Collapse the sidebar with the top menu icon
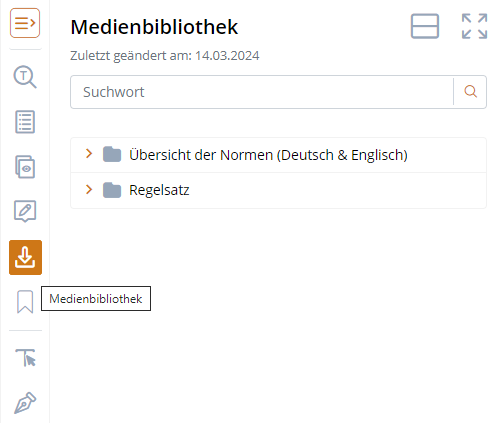503x423 pixels. (x=25, y=23)
